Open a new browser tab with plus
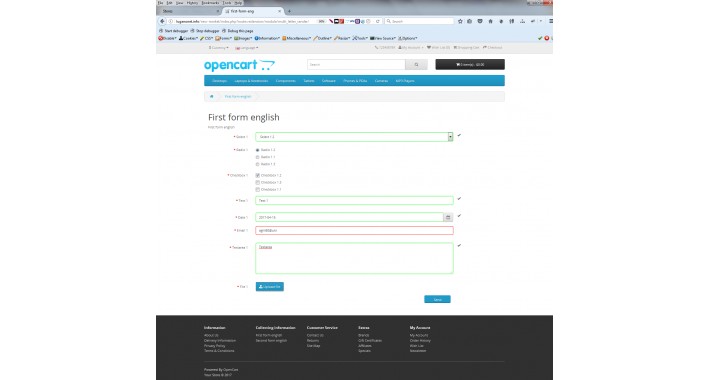The height and width of the screenshot is (380, 710). [x=289, y=11]
